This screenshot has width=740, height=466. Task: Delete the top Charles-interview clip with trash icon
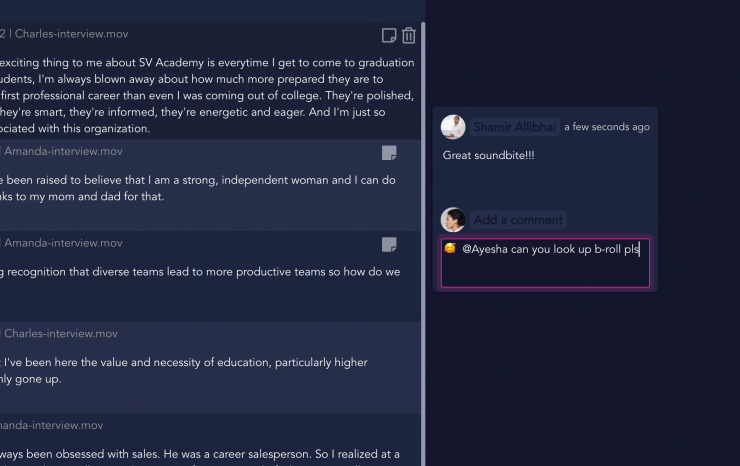tap(408, 36)
